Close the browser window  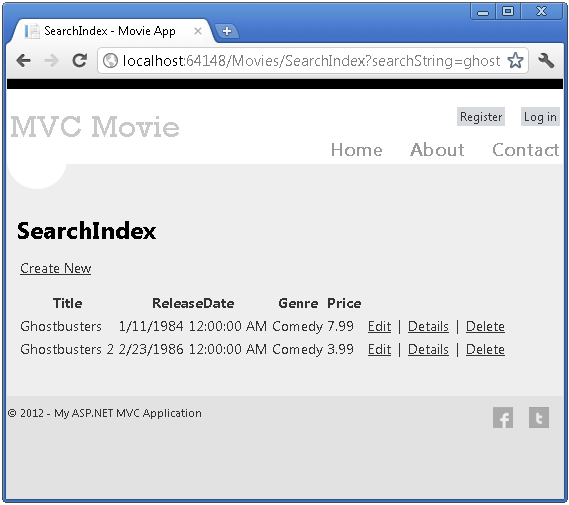[x=541, y=12]
